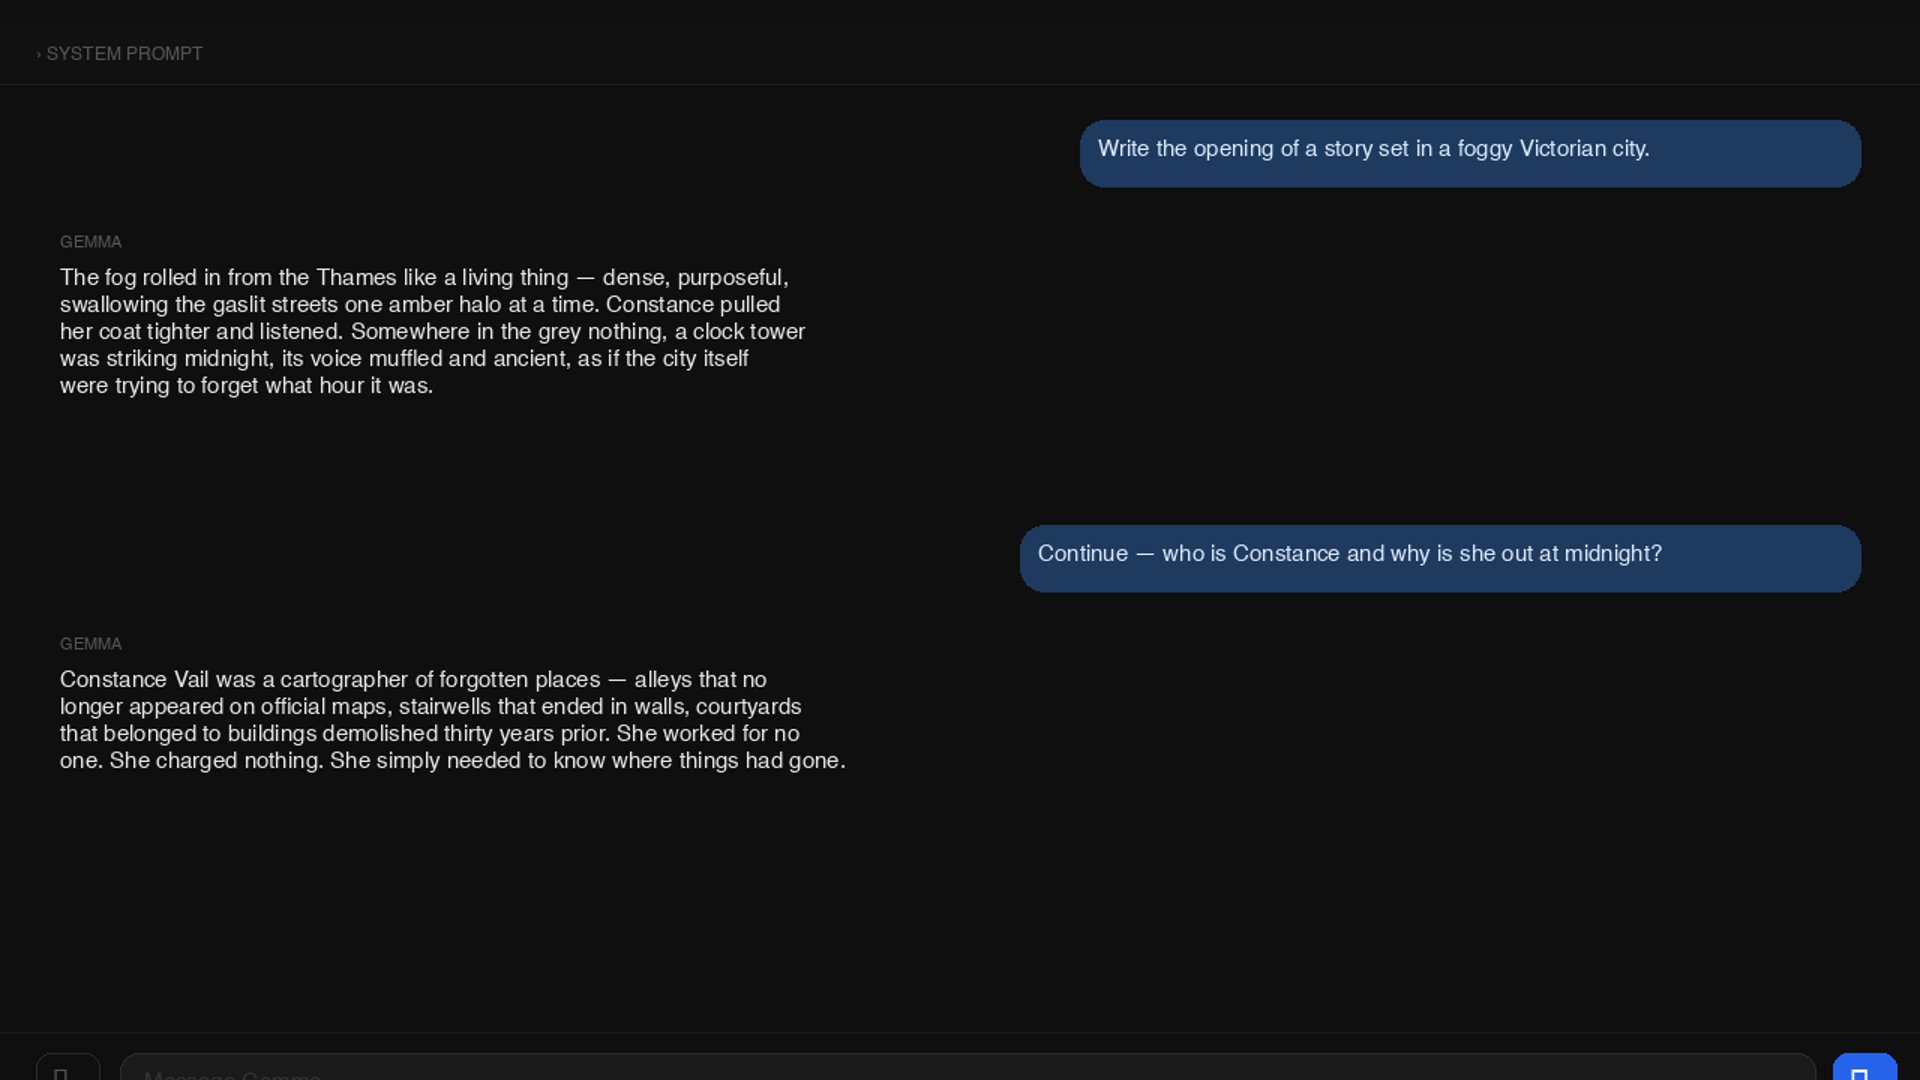Expand the System Prompt chevron arrow
Image resolution: width=1920 pixels, height=1080 pixels.
tap(39, 55)
